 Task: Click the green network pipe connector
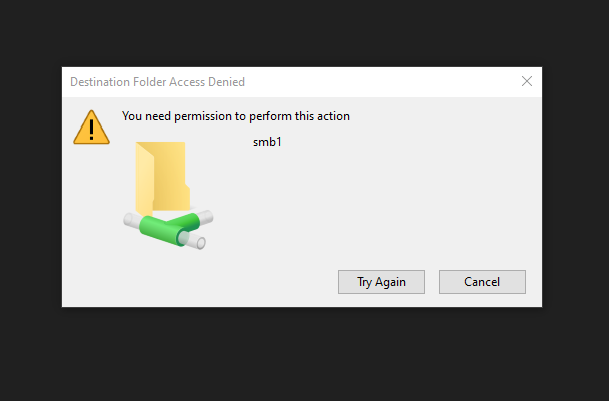coord(168,225)
